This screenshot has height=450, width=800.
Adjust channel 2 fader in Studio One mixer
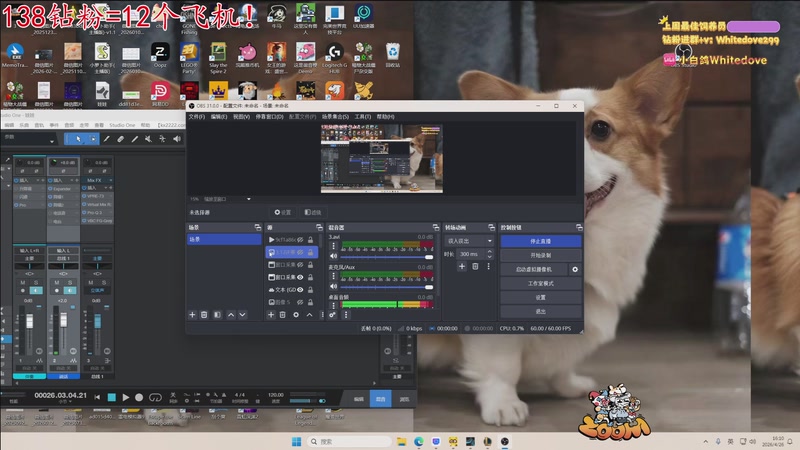pos(63,320)
